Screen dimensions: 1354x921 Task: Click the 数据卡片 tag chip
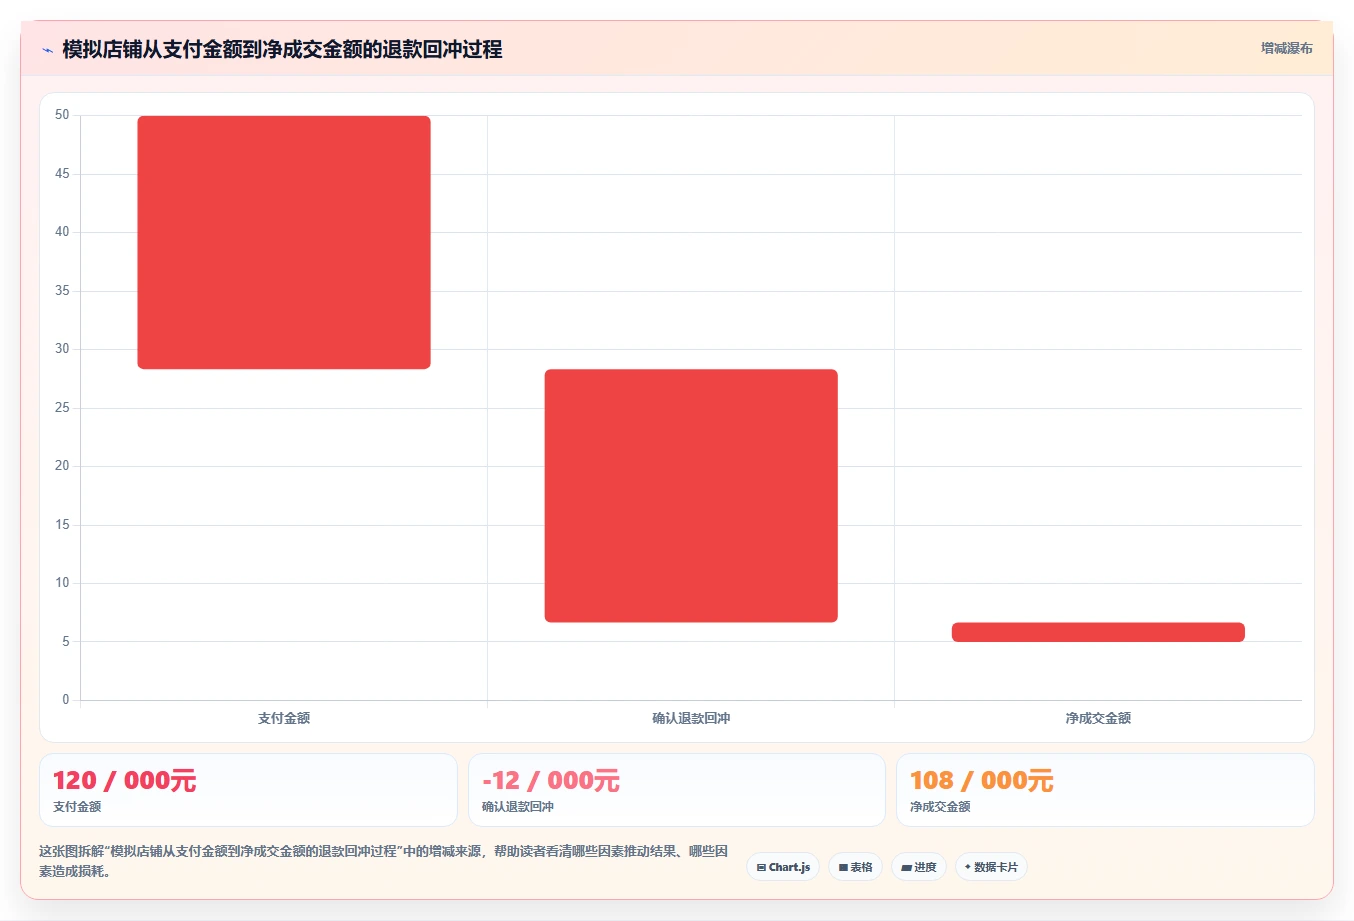pyautogui.click(x=991, y=867)
